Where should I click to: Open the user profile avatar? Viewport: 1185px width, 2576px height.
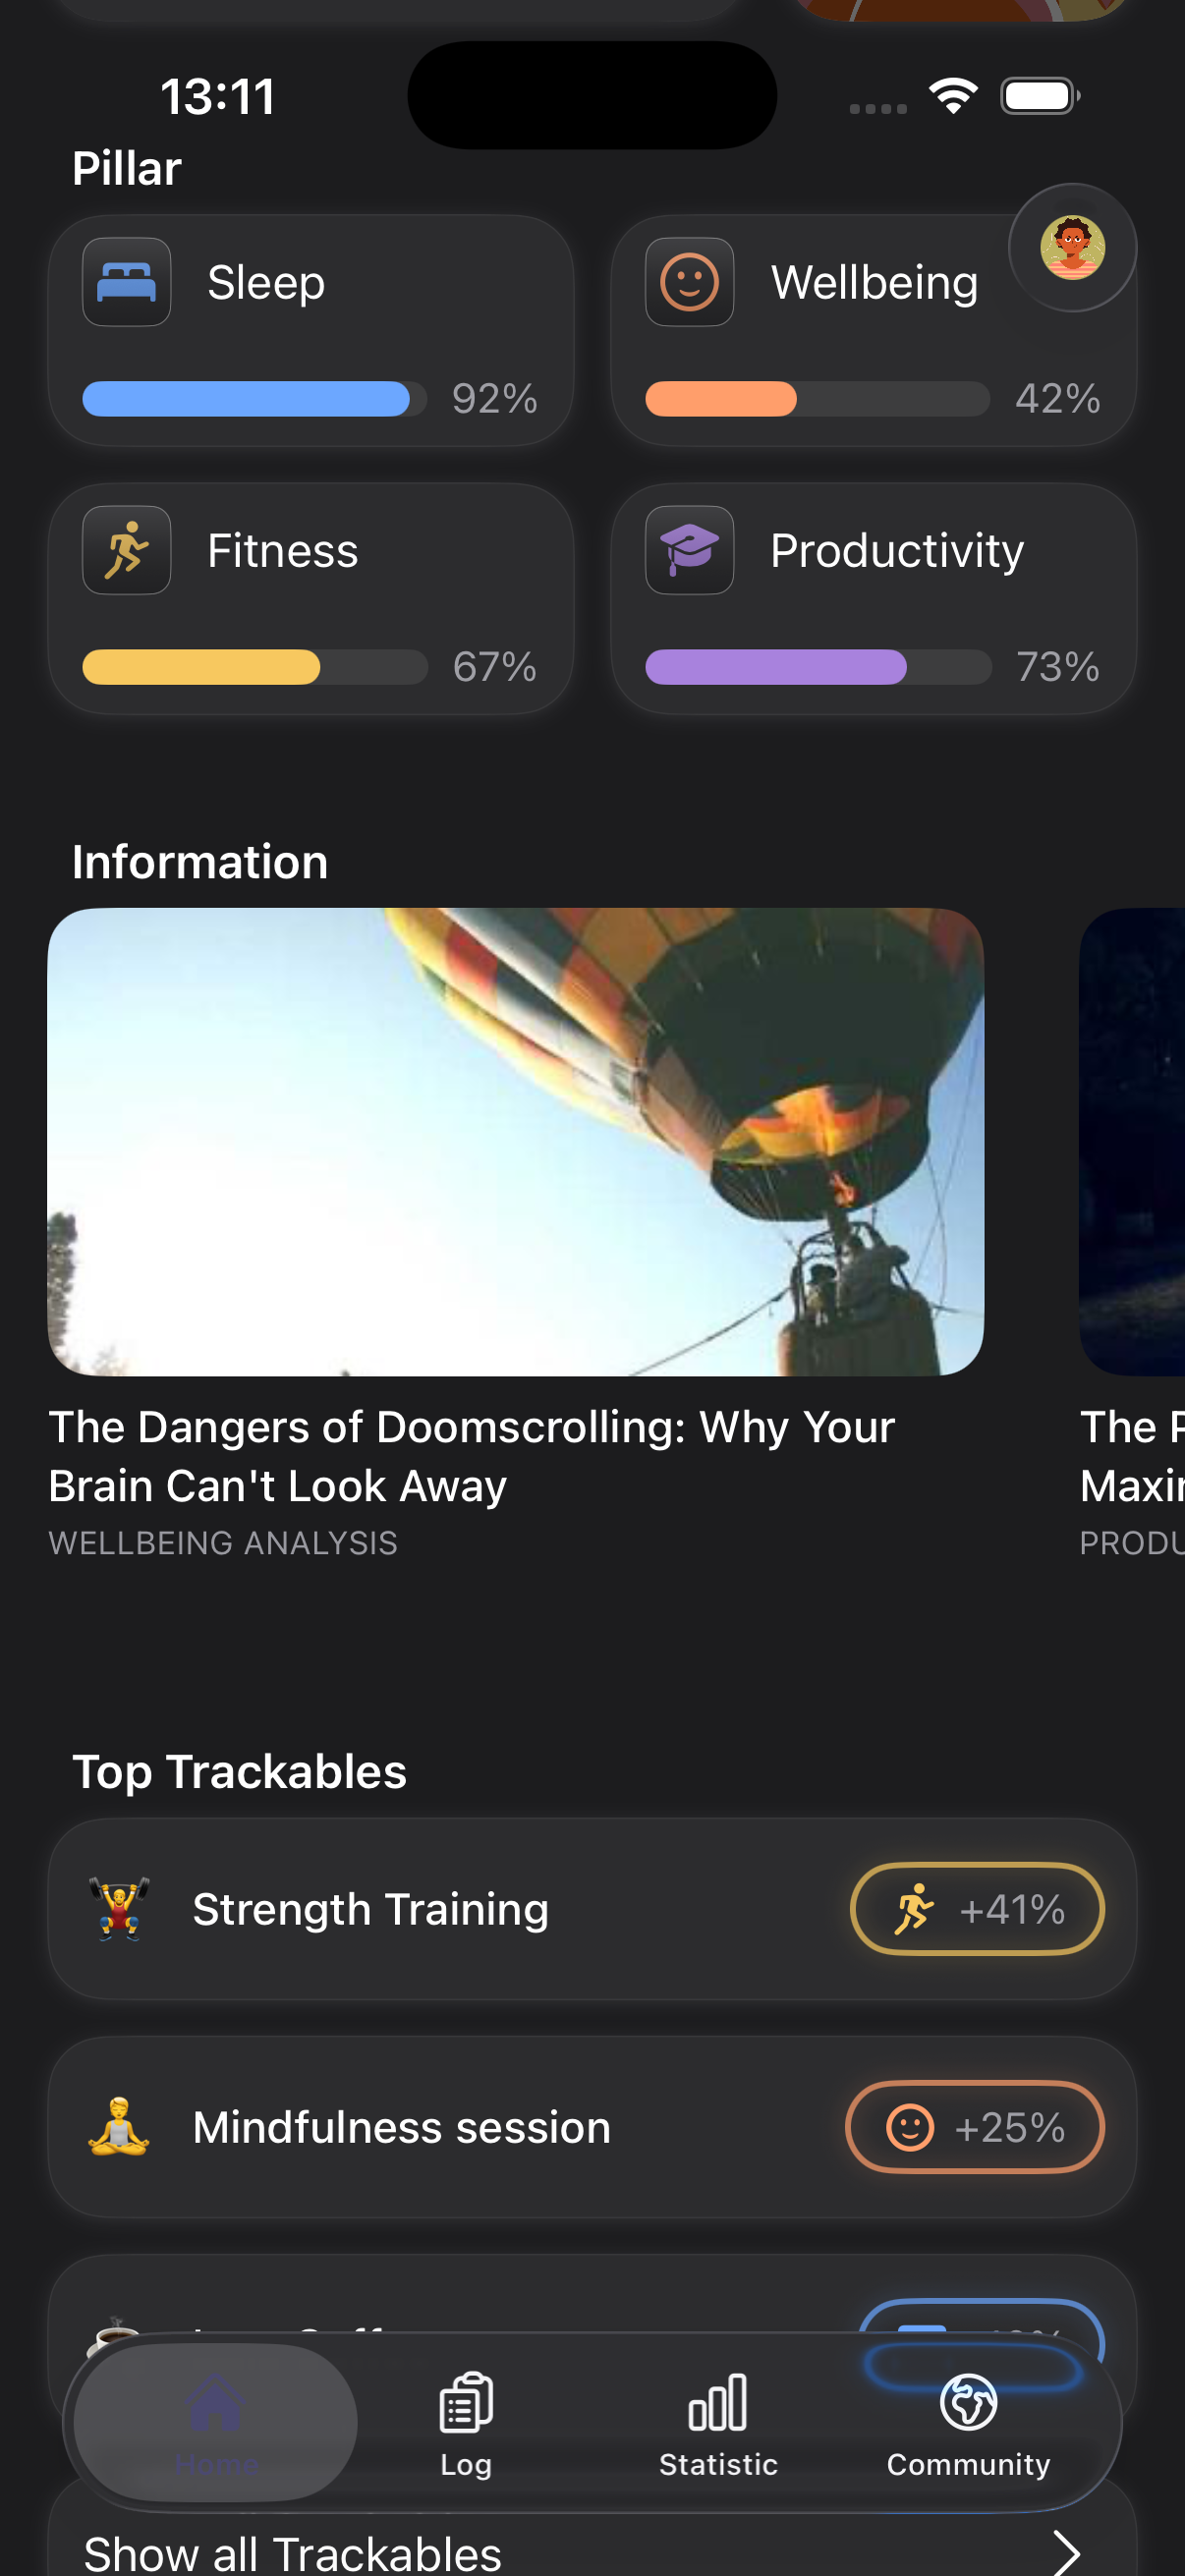1071,247
